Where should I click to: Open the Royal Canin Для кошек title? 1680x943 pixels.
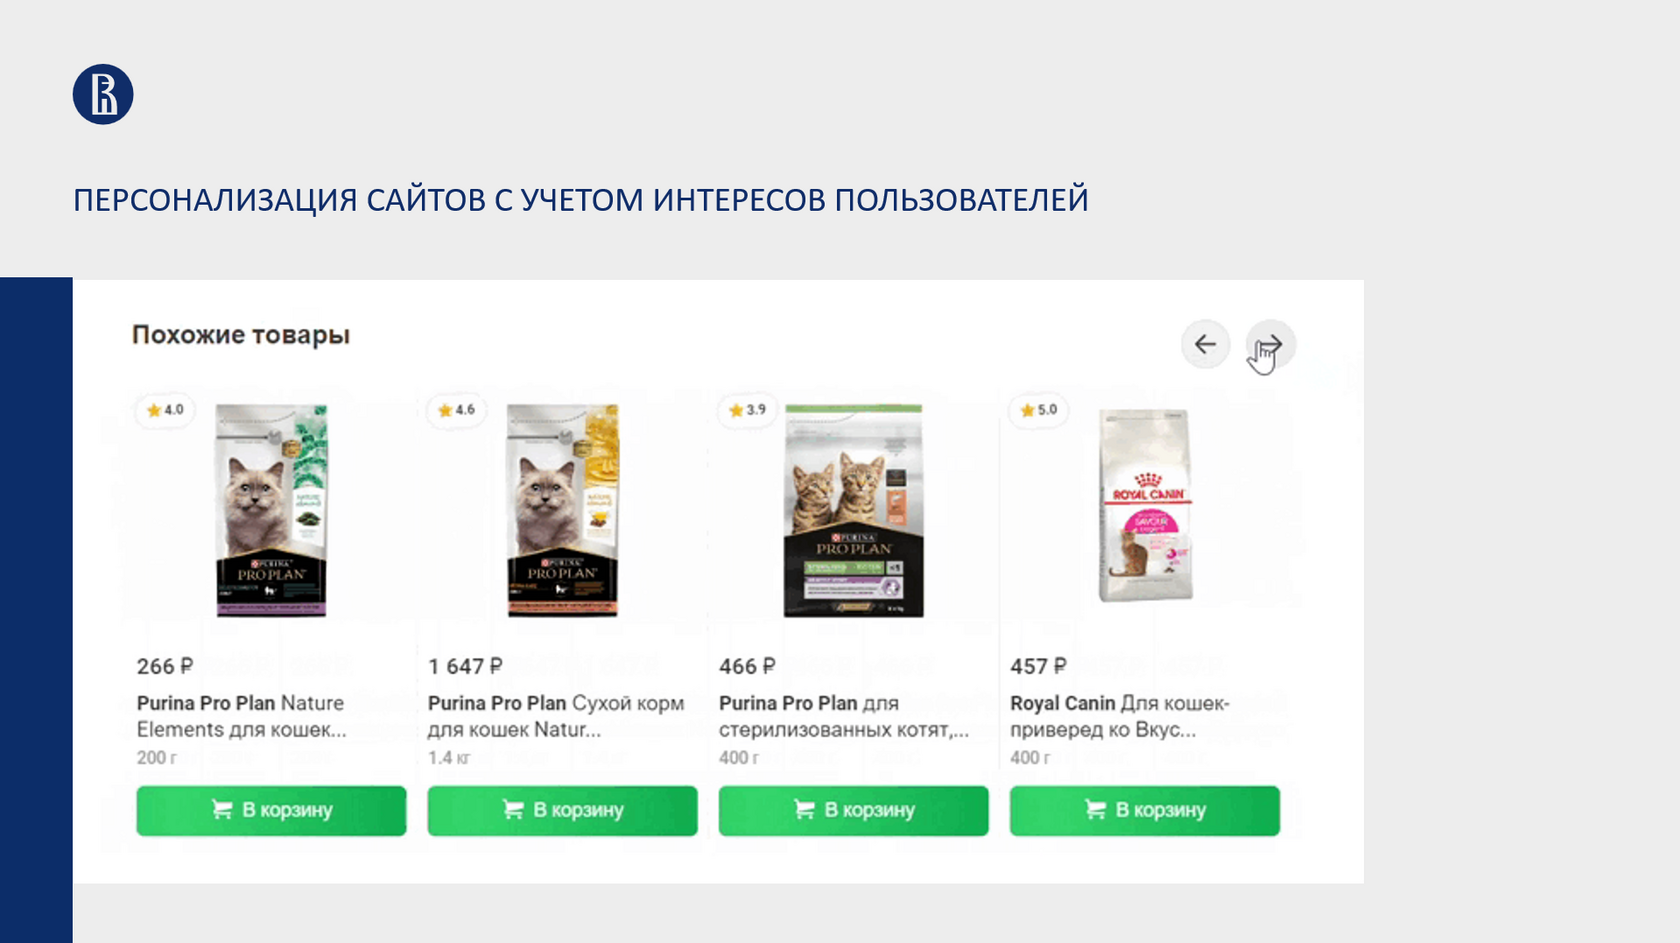1120,716
